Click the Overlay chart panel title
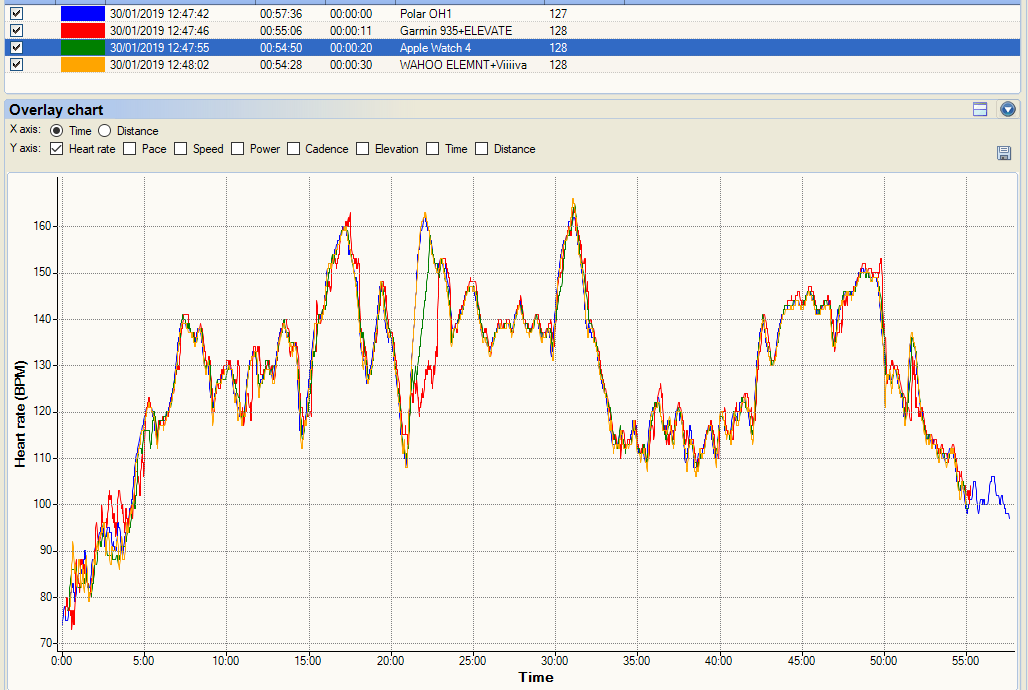The height and width of the screenshot is (690, 1028). pos(56,110)
